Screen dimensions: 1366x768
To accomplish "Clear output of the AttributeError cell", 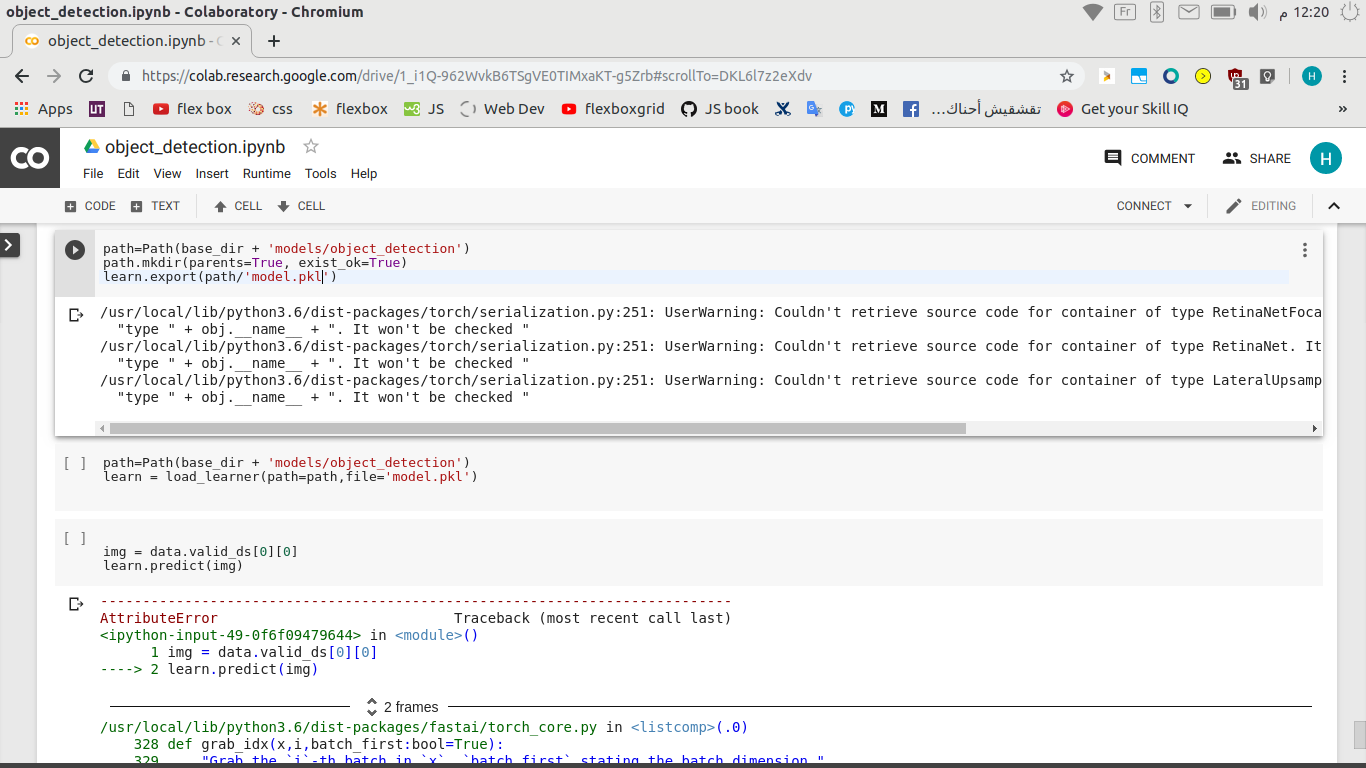I will pos(76,603).
